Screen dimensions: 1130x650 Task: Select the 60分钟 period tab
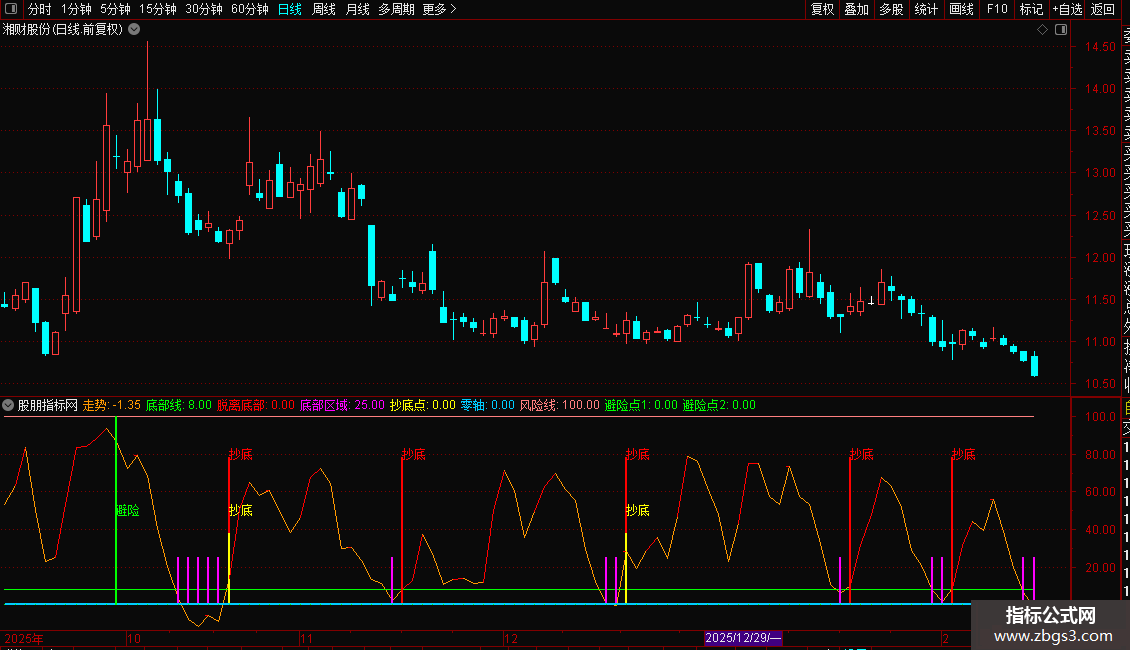tap(250, 9)
